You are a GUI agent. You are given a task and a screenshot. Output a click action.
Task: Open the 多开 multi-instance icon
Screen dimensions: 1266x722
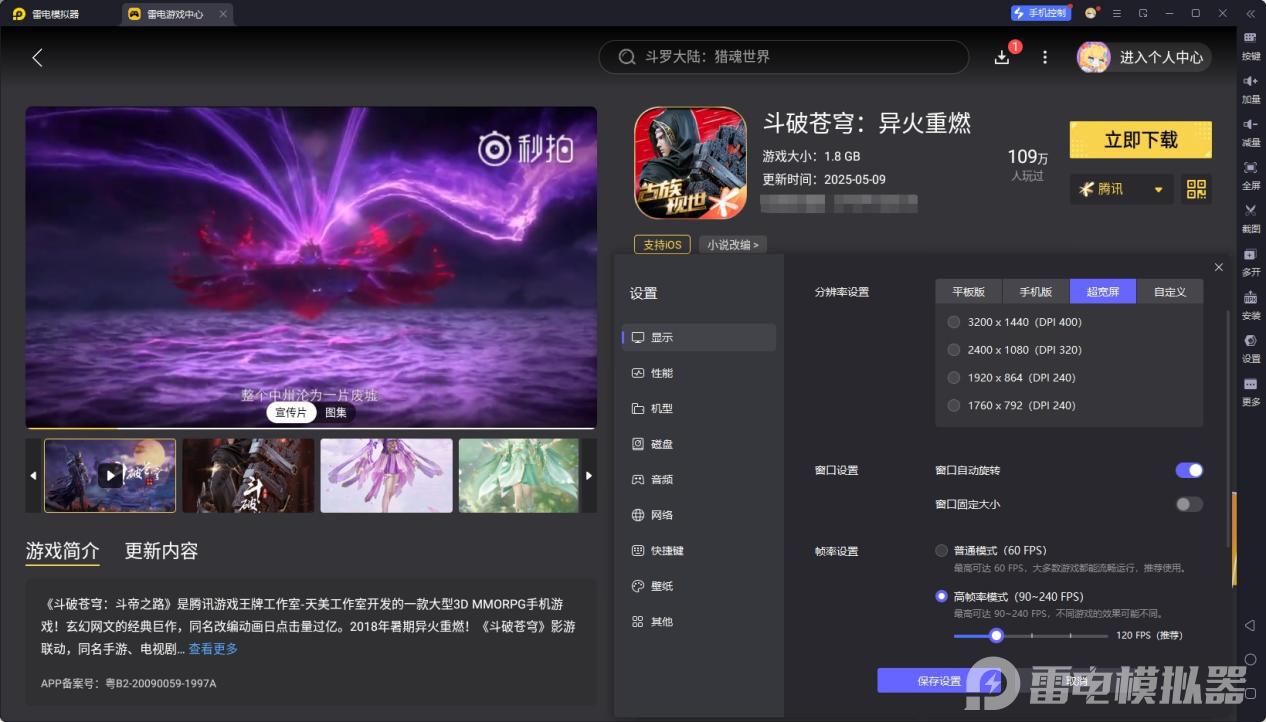(1250, 254)
